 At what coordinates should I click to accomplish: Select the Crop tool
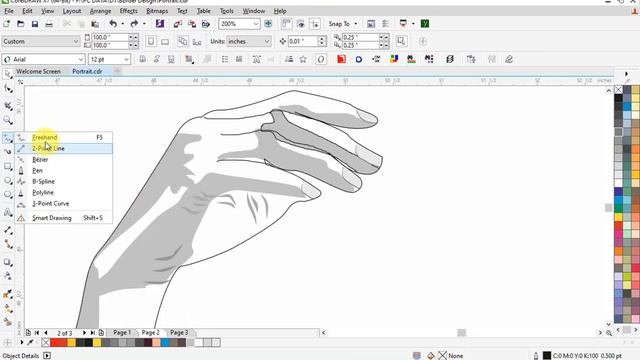[x=8, y=105]
